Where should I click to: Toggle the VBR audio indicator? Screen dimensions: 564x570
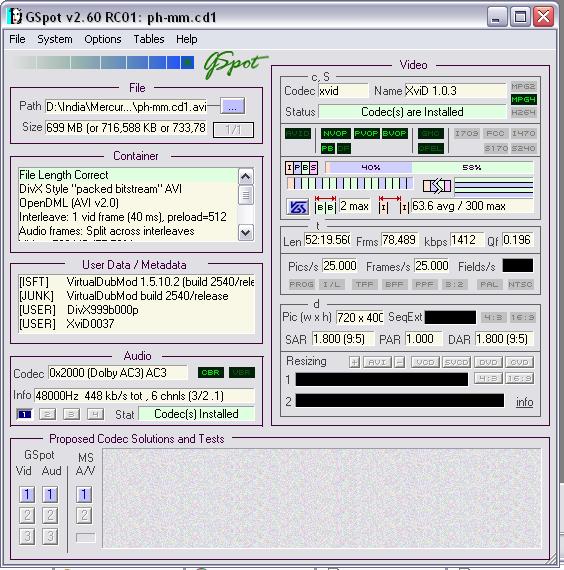coord(241,373)
